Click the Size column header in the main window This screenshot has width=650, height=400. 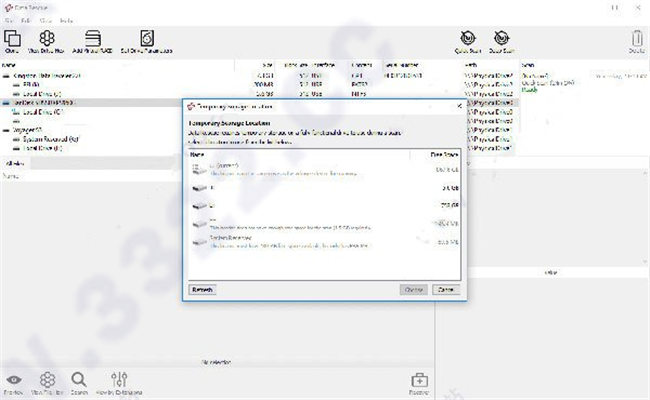coord(267,65)
